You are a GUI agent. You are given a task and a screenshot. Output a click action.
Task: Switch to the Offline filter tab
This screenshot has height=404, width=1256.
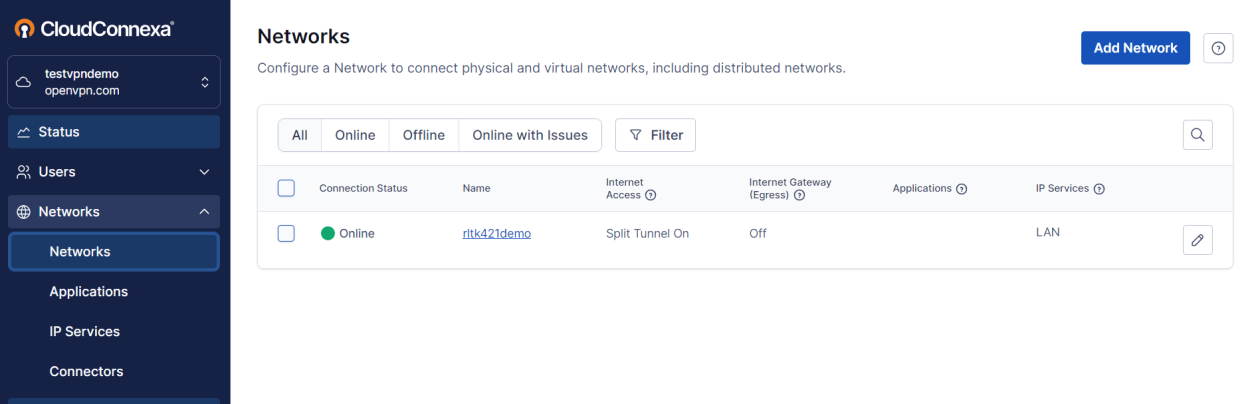(x=423, y=135)
